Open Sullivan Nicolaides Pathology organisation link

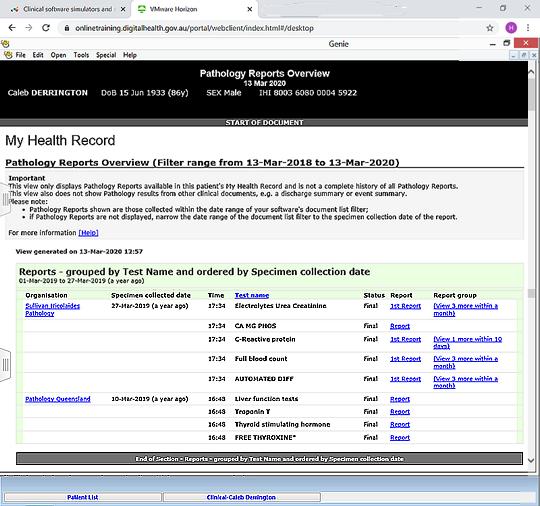point(52,309)
